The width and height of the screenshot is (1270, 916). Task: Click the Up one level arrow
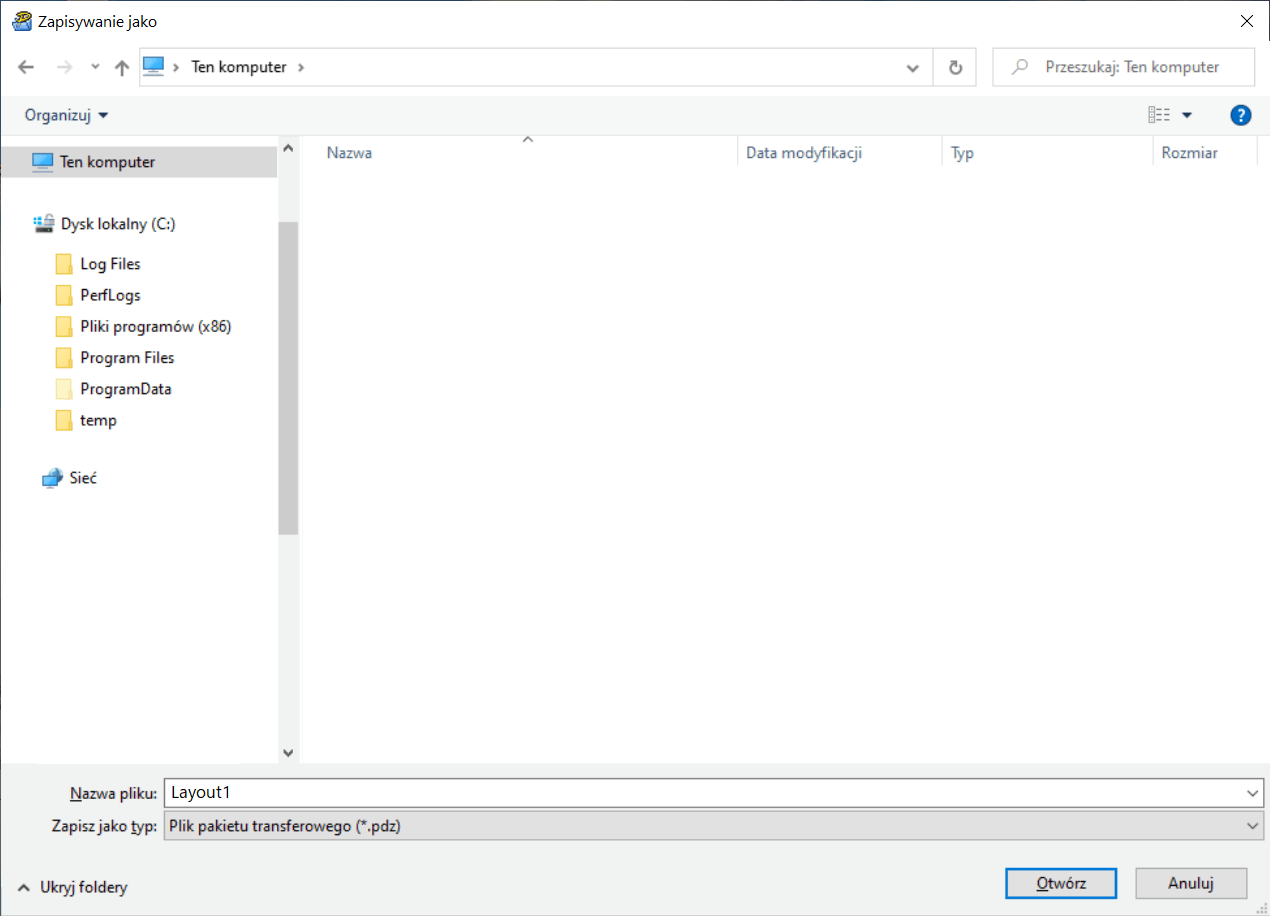pos(122,68)
